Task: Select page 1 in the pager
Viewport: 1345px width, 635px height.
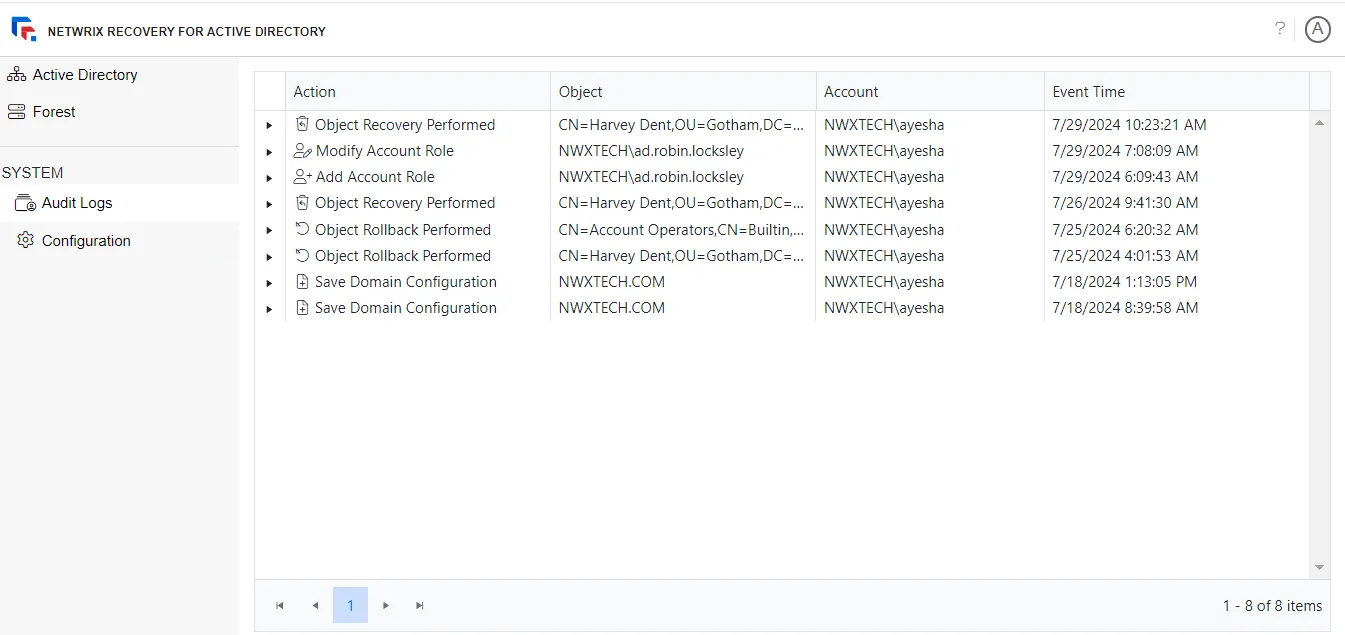Action: pyautogui.click(x=350, y=605)
